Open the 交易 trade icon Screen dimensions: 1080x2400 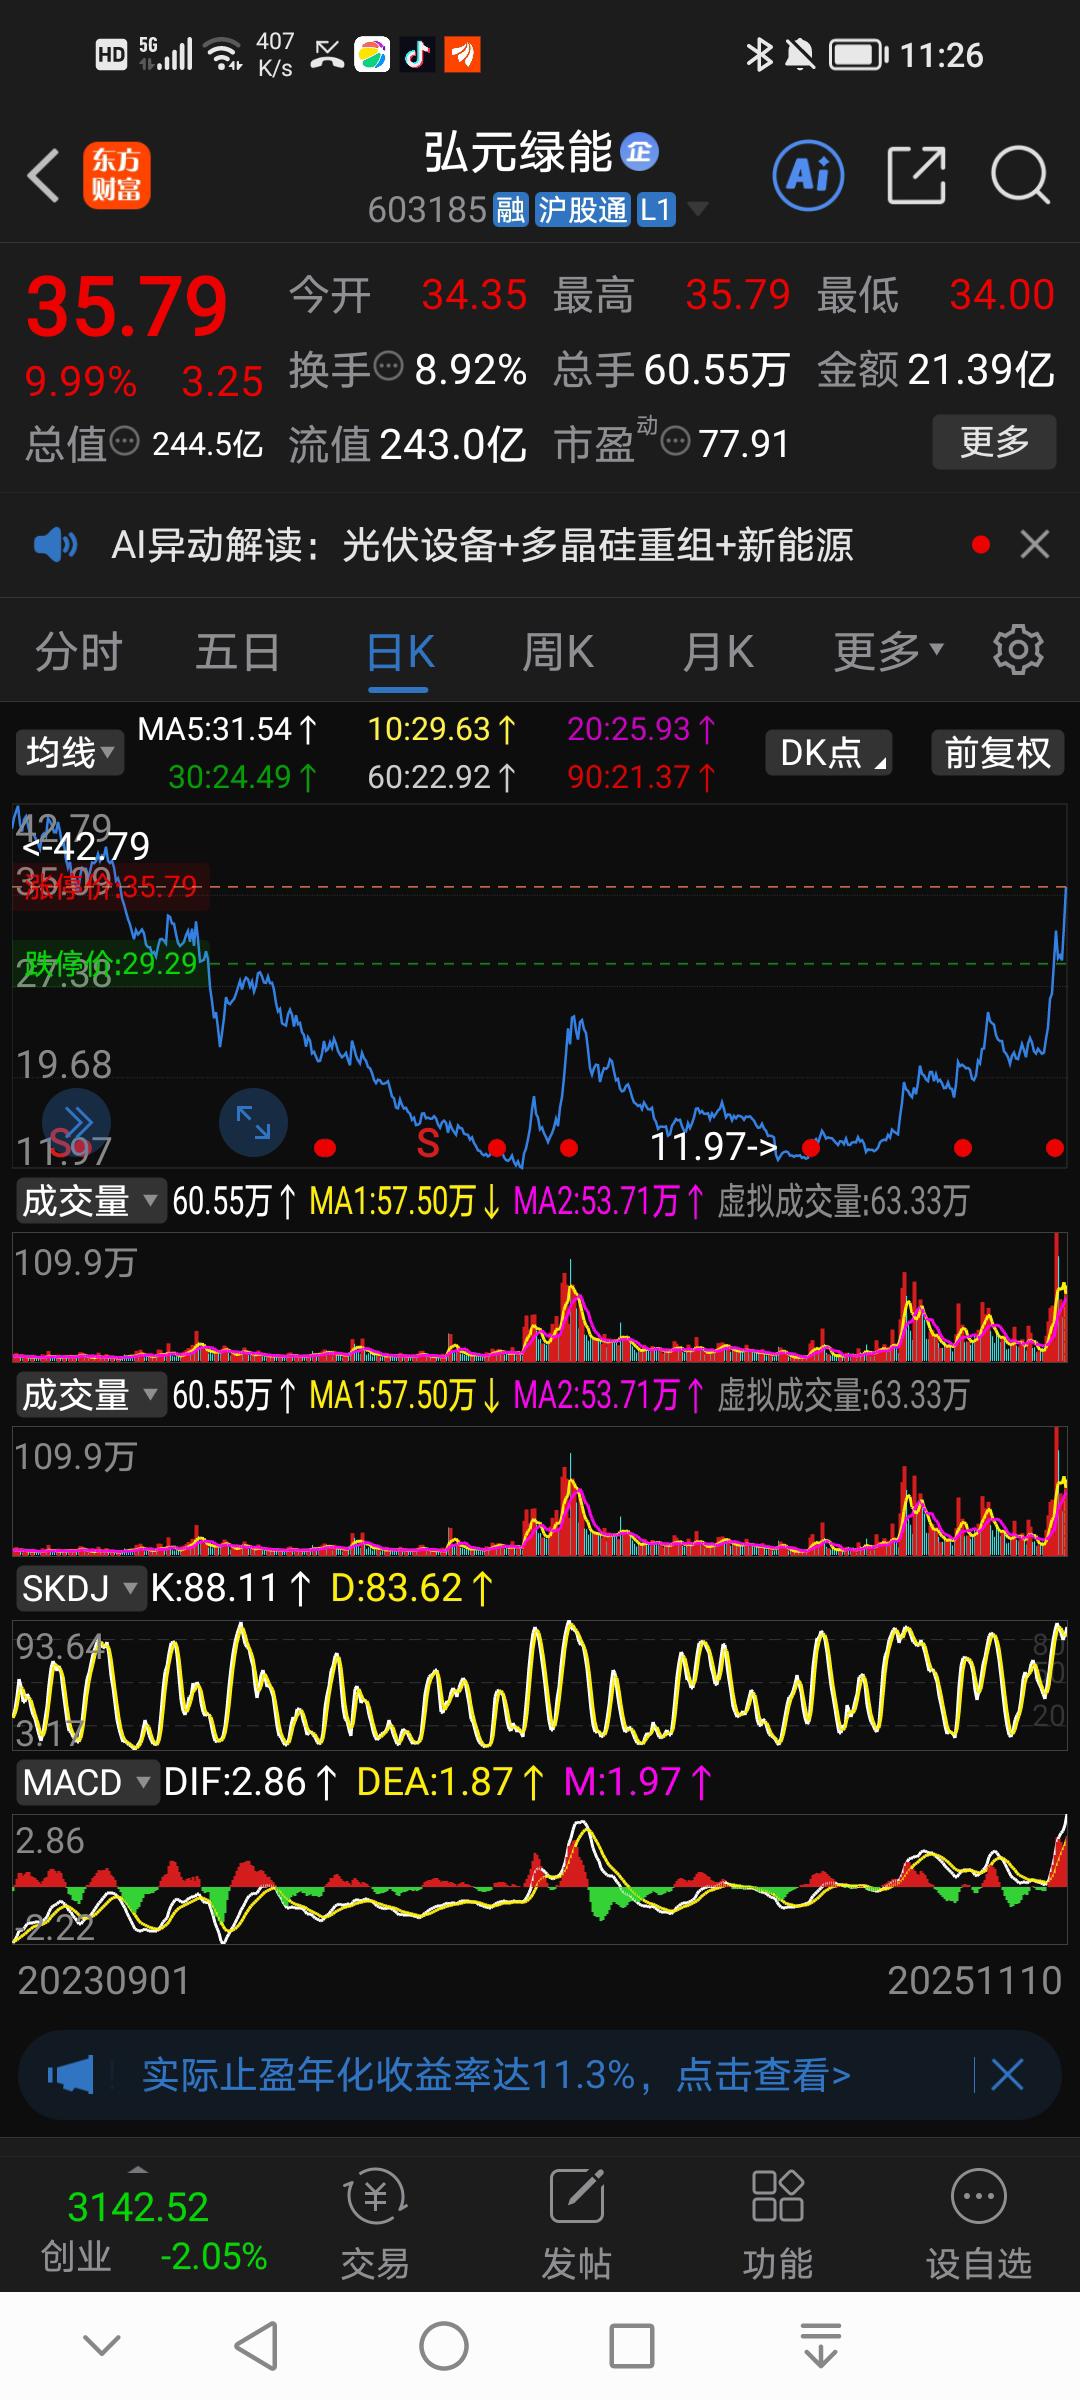click(375, 2224)
